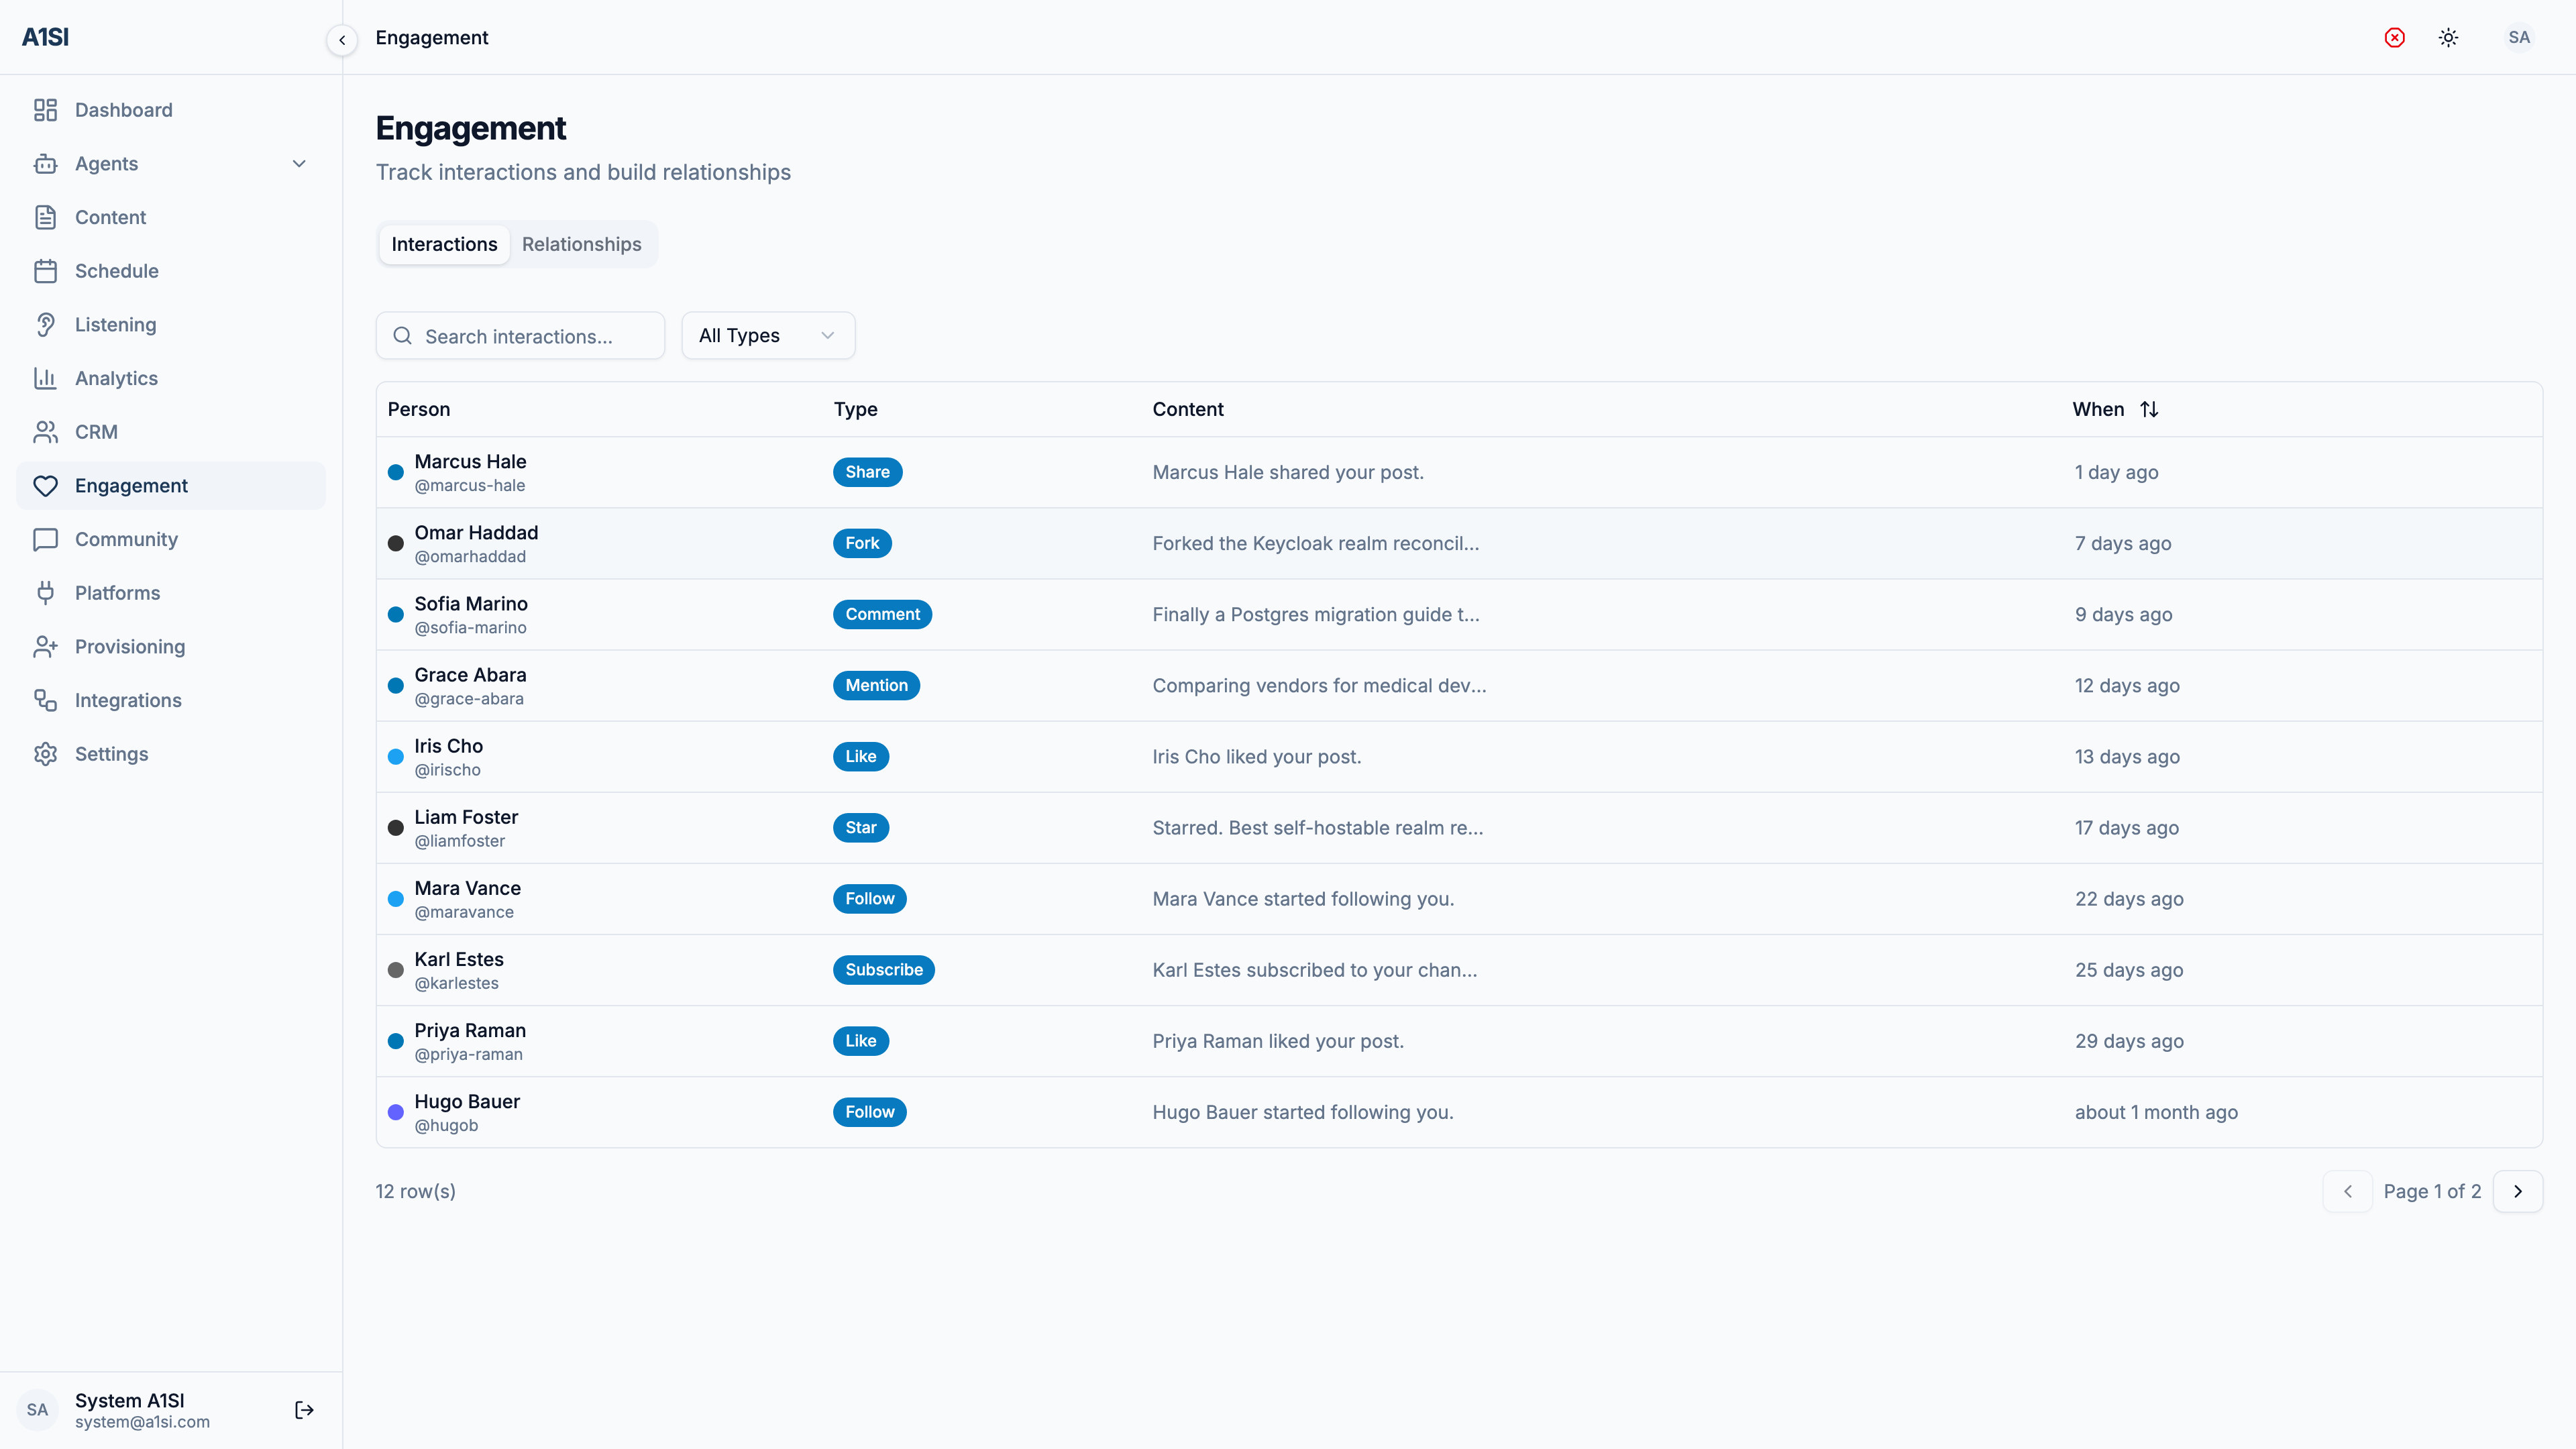This screenshot has width=2576, height=1449.
Task: Click the '12 row(s)' count text
Action: click(416, 1191)
